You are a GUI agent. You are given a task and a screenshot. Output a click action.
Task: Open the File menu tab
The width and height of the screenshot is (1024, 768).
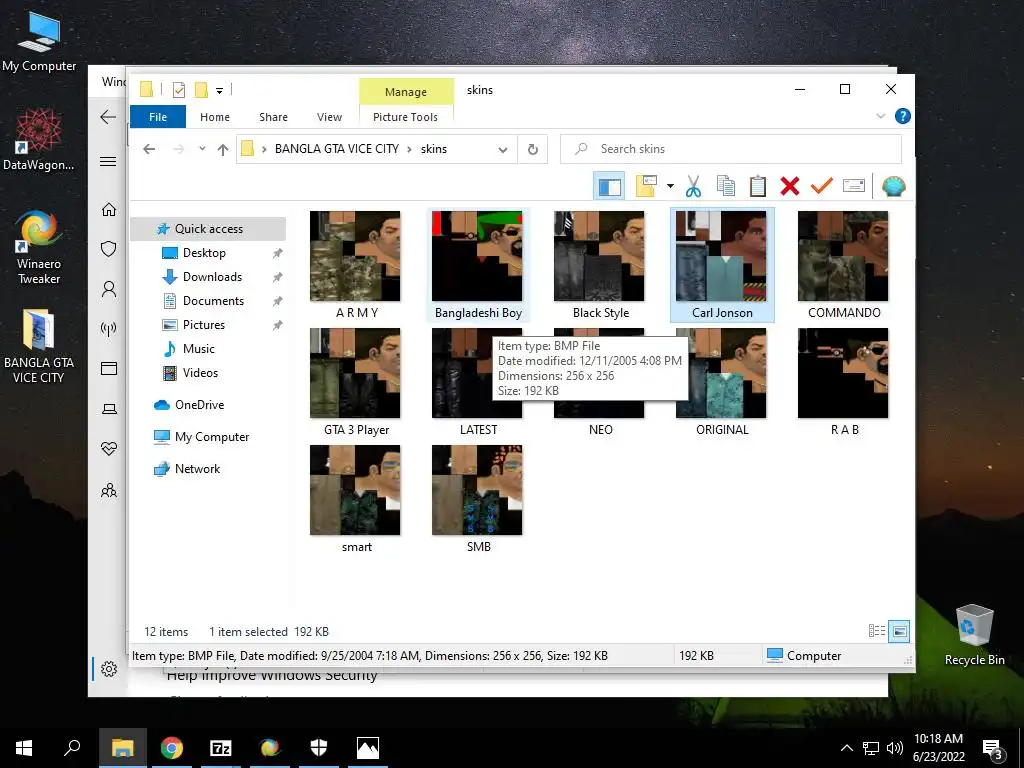[158, 117]
